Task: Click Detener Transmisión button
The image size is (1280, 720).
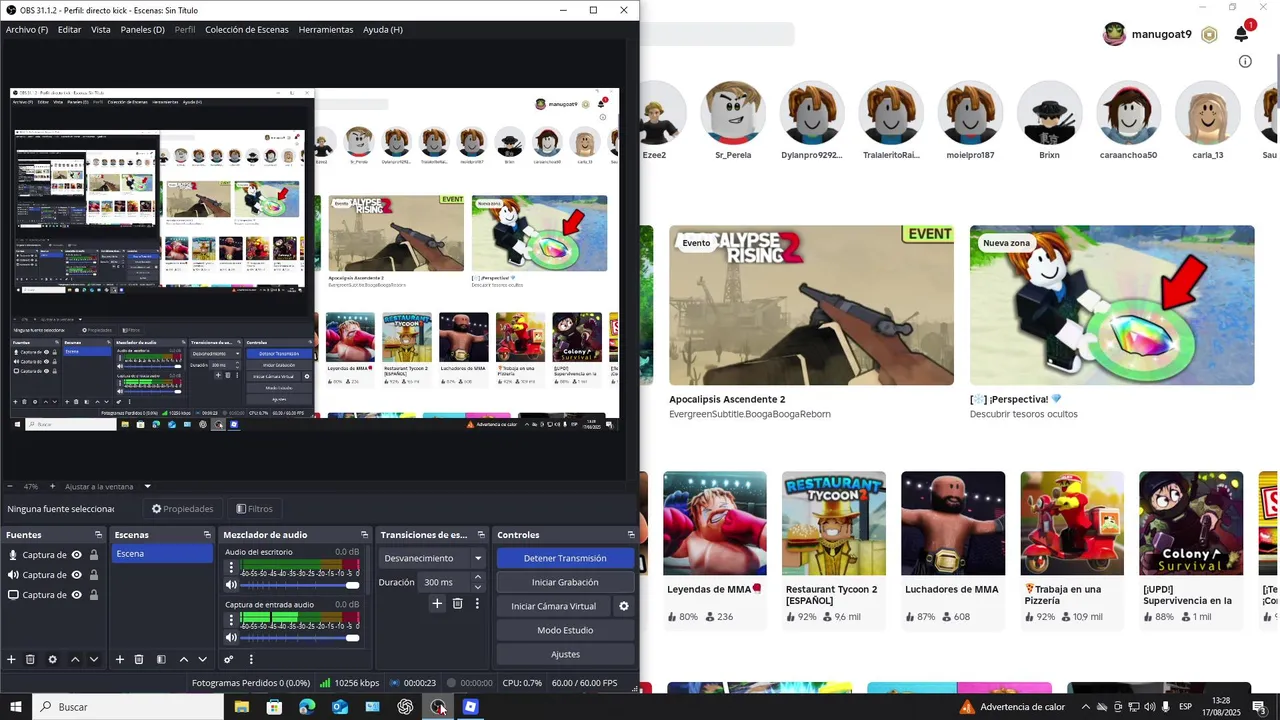Action: pyautogui.click(x=565, y=558)
